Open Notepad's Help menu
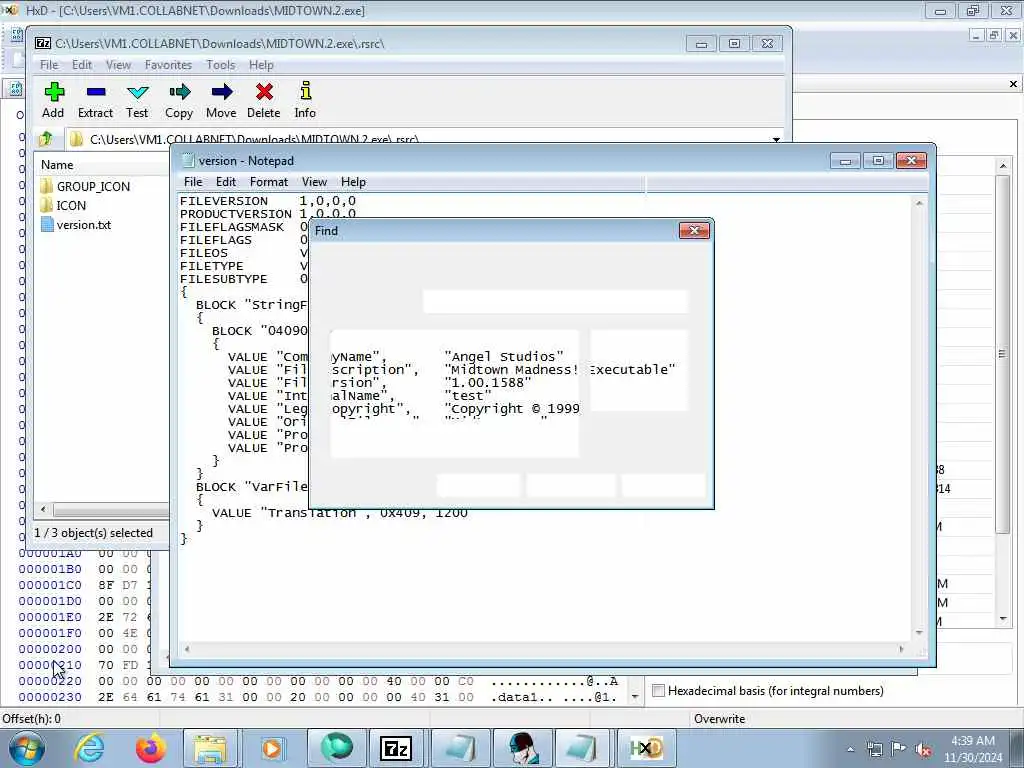 point(353,182)
